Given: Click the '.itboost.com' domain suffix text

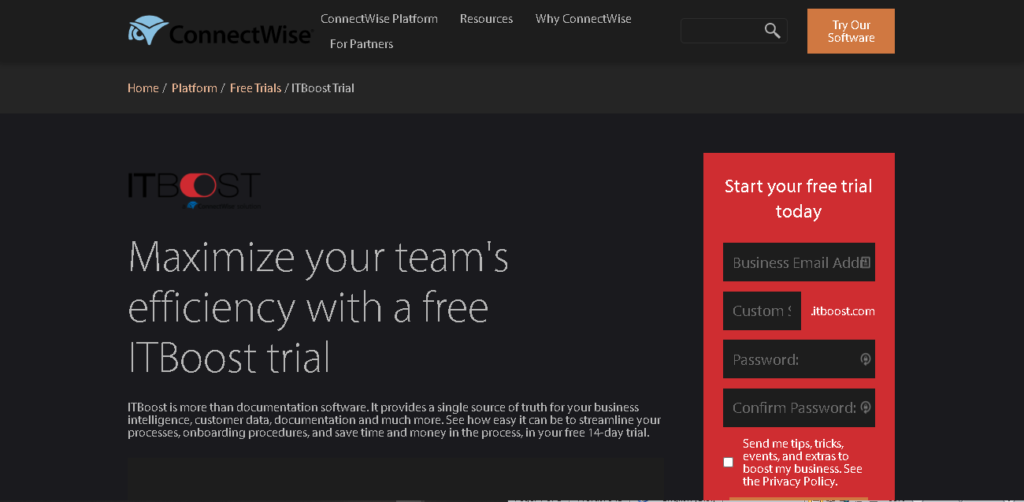Looking at the screenshot, I should pyautogui.click(x=842, y=311).
